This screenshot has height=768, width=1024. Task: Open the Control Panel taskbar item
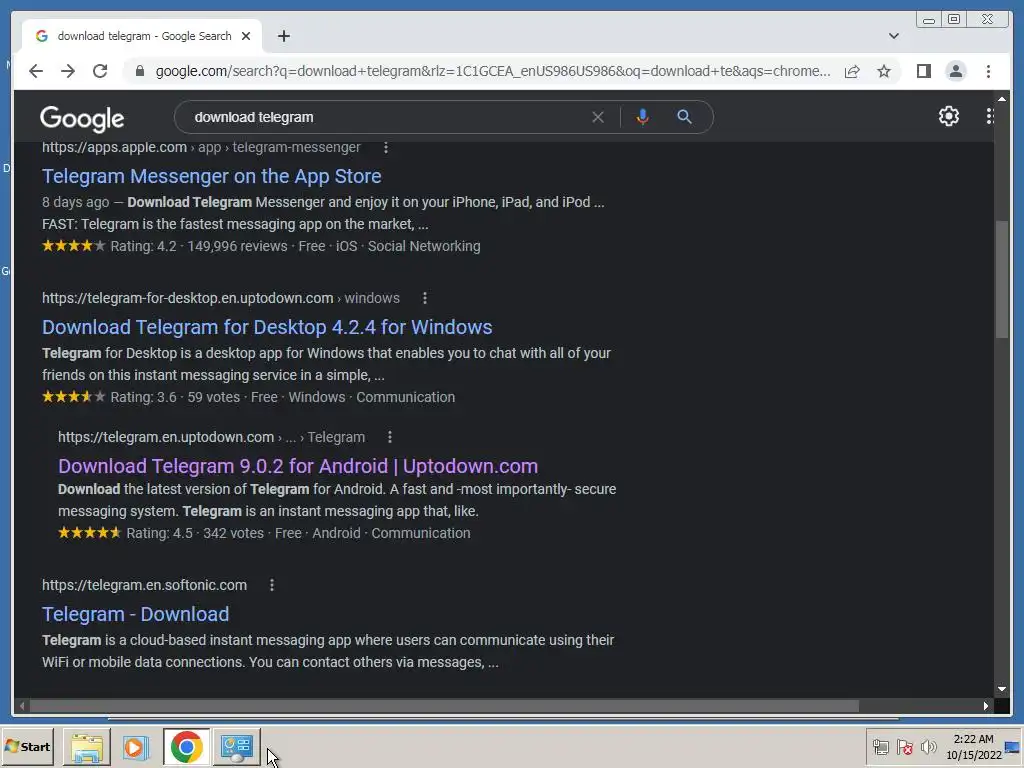click(236, 747)
